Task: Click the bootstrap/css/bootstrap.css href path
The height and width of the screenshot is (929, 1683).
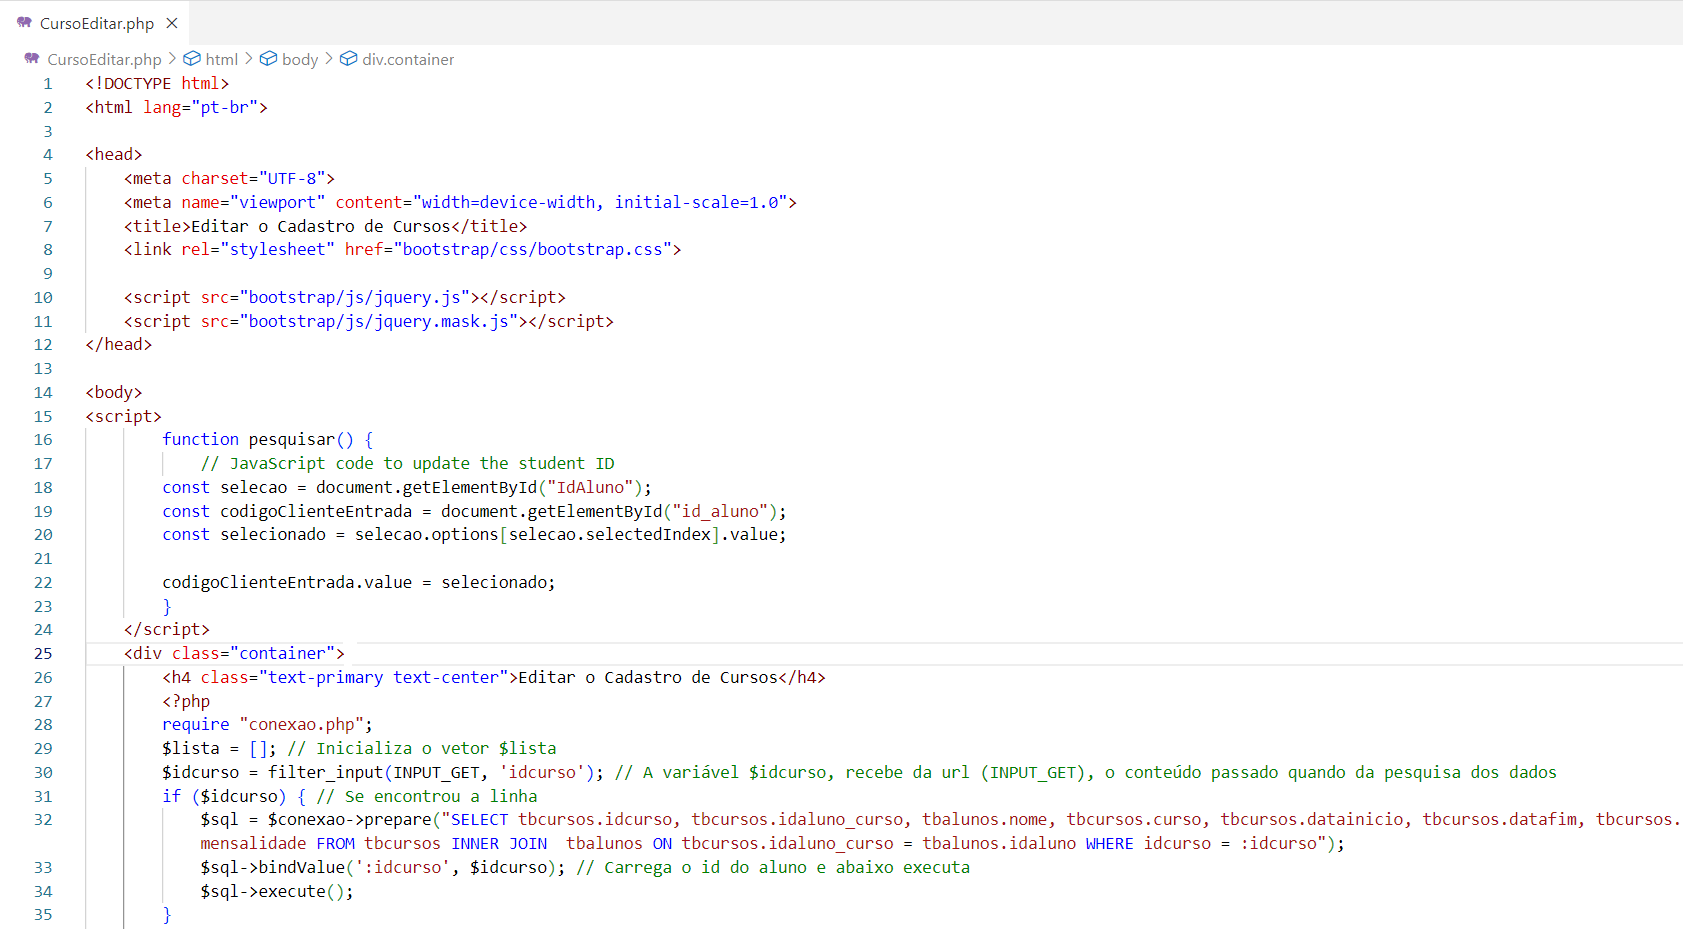Action: 532,250
